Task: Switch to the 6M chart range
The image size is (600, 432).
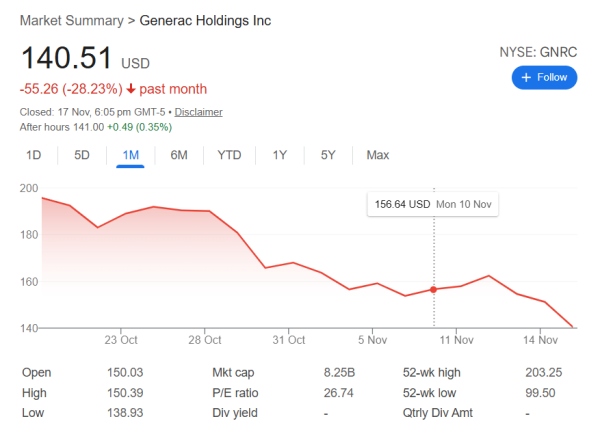Action: (x=179, y=155)
